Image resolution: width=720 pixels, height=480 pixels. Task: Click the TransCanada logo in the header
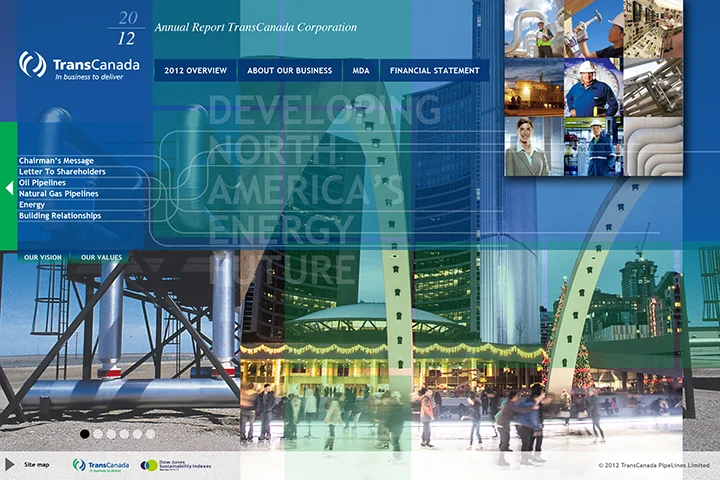(79, 66)
